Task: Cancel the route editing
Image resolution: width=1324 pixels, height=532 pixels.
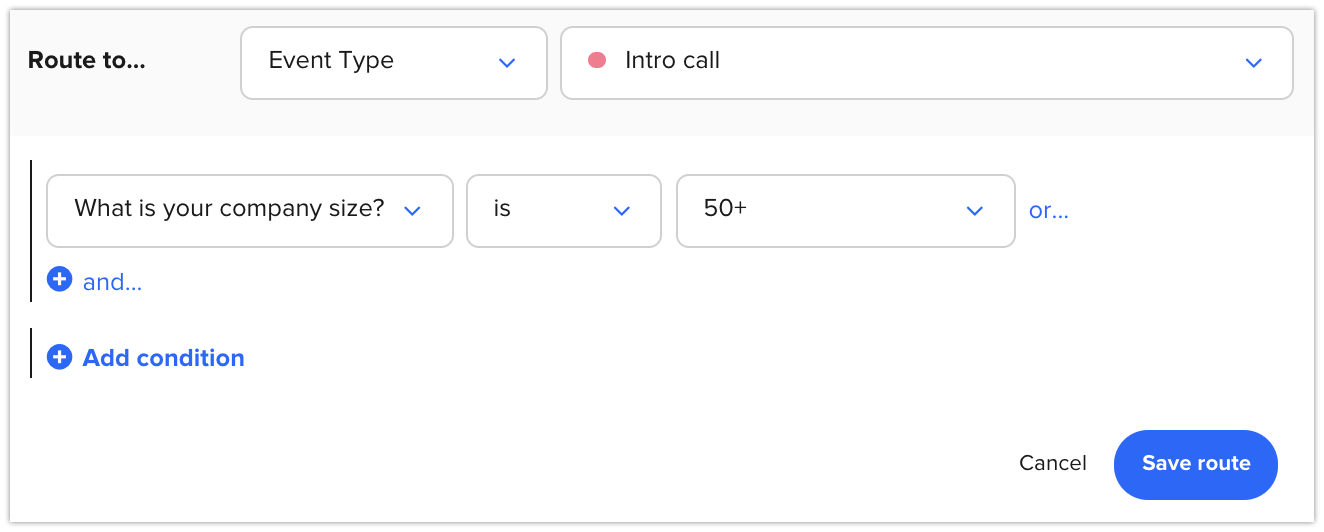Action: coord(1052,463)
